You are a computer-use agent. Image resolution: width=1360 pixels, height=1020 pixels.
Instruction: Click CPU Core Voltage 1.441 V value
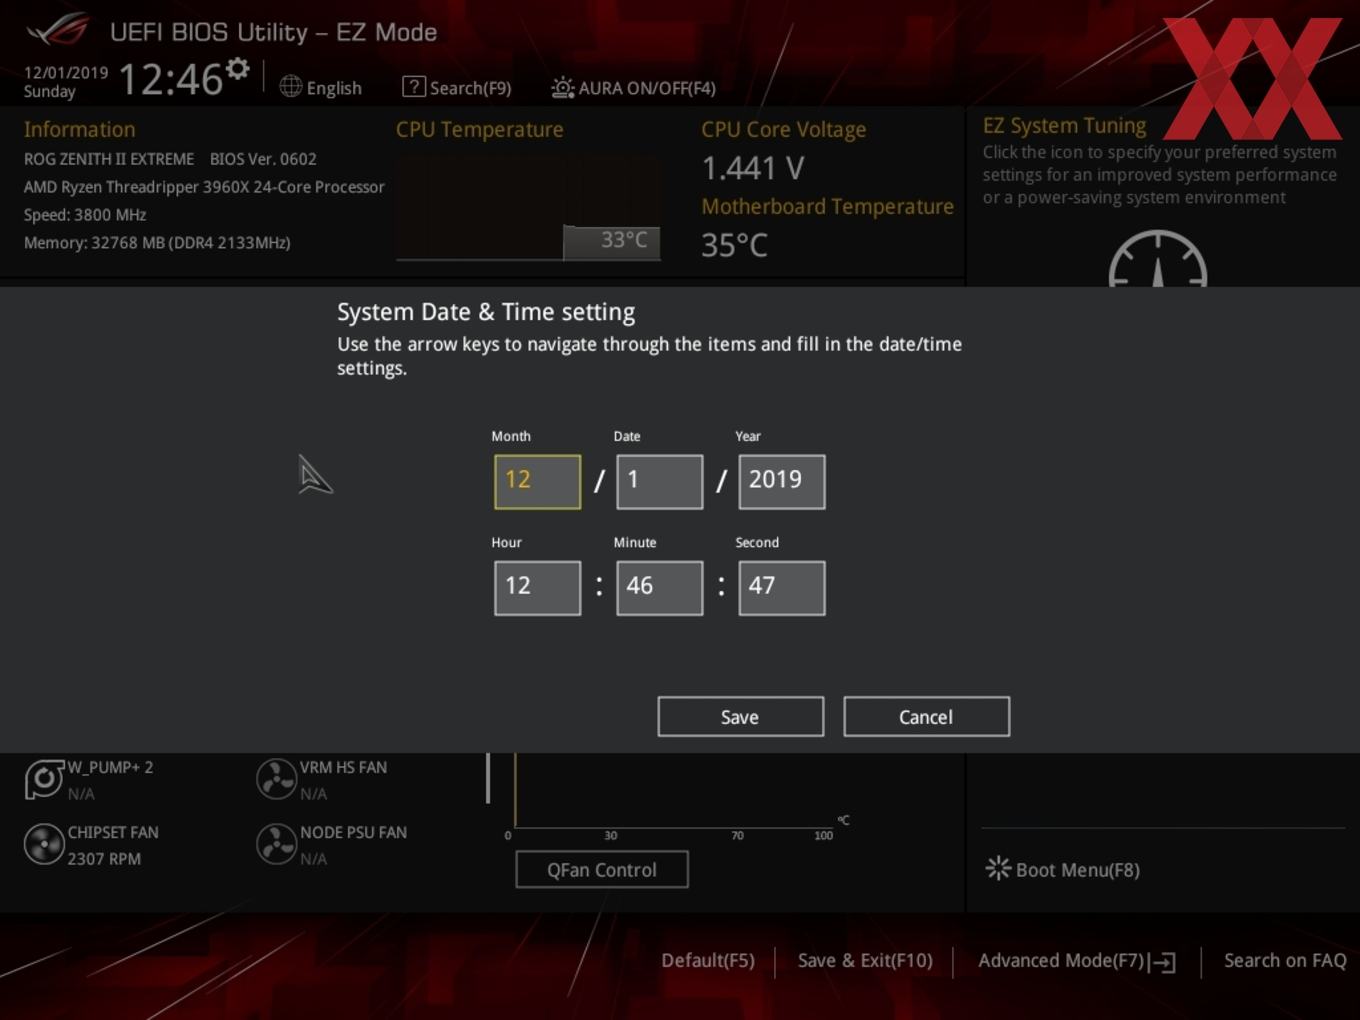click(x=753, y=168)
